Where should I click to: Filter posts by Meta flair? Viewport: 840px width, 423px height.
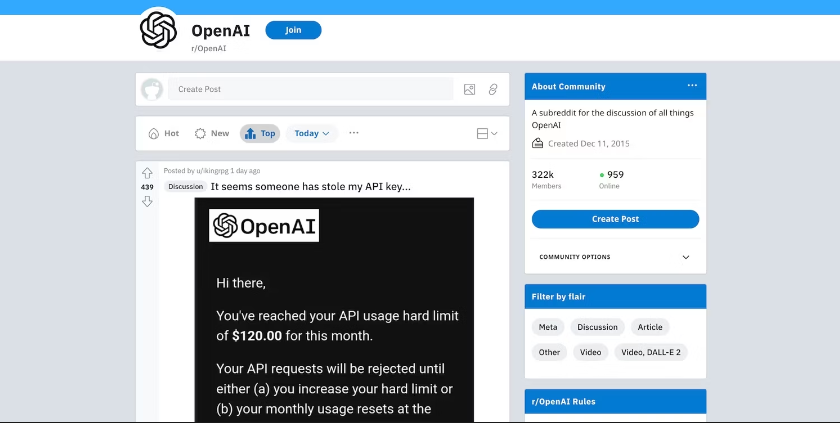coord(548,327)
